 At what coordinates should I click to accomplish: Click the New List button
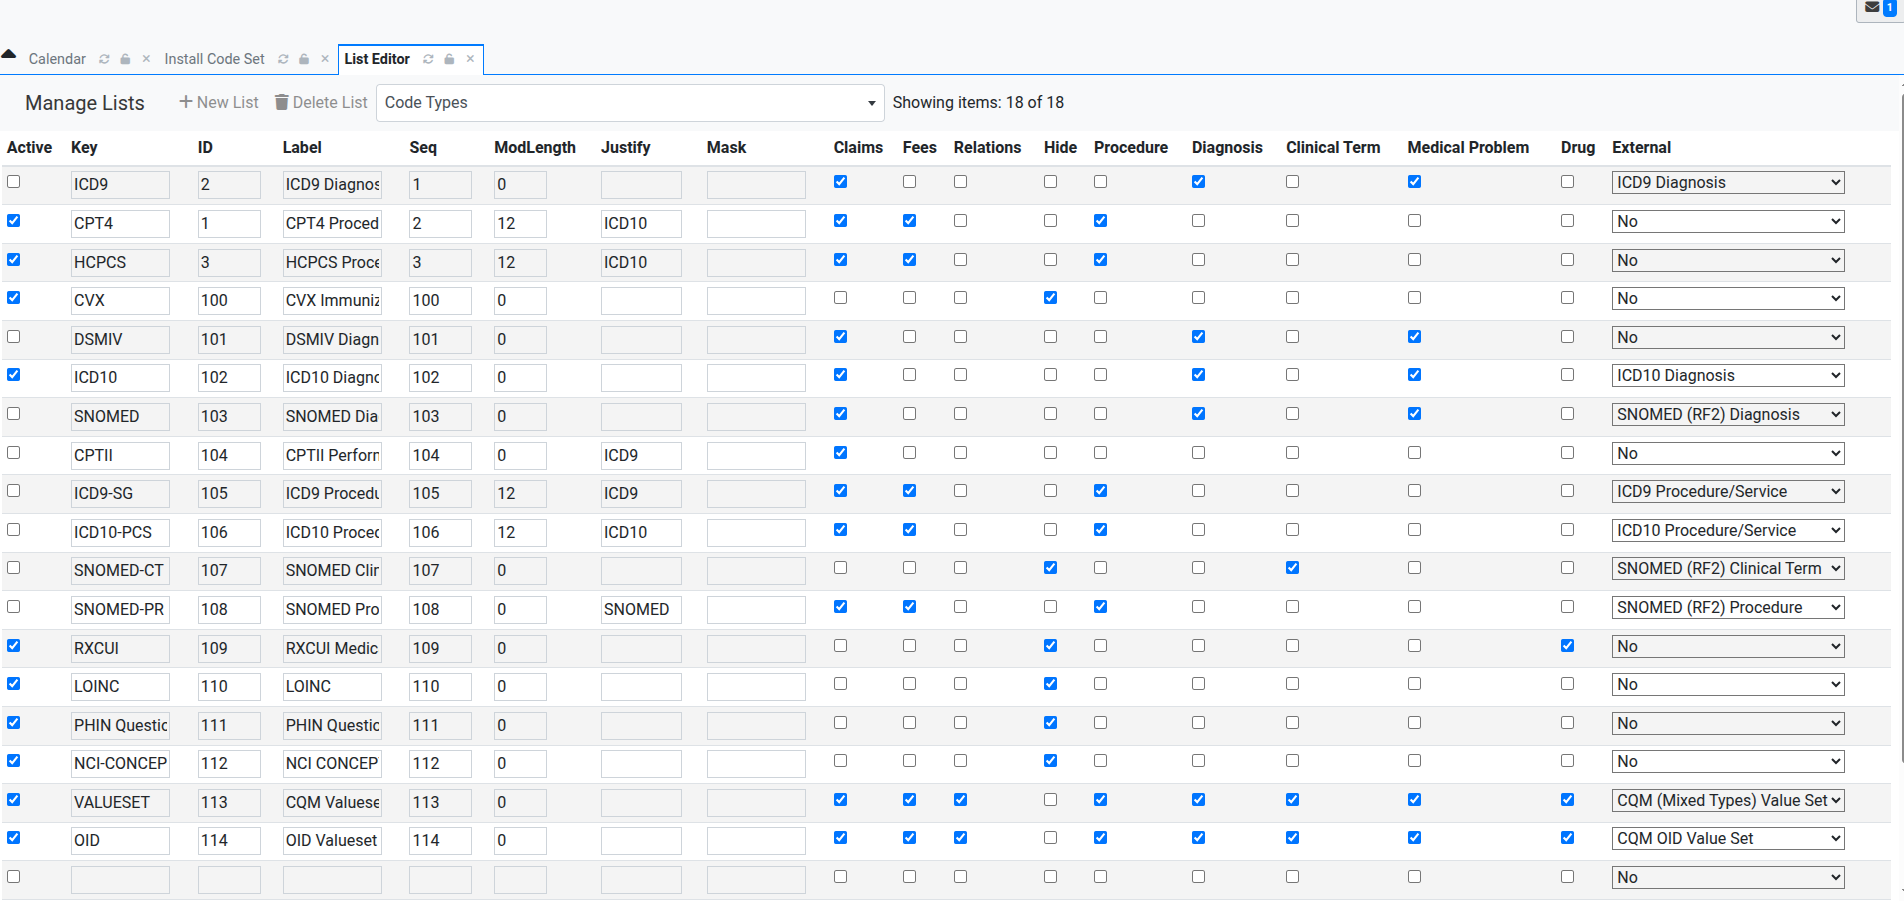219,103
